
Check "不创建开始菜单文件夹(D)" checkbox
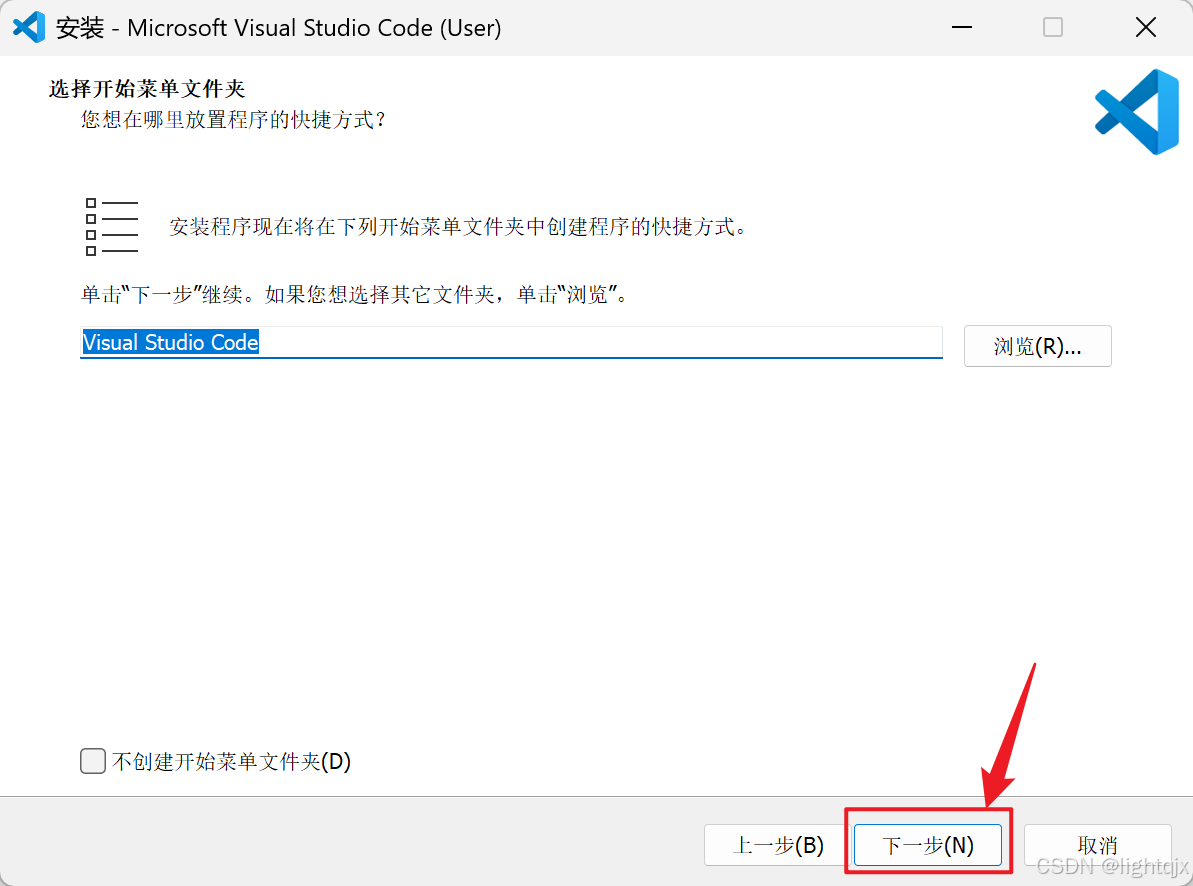(93, 760)
